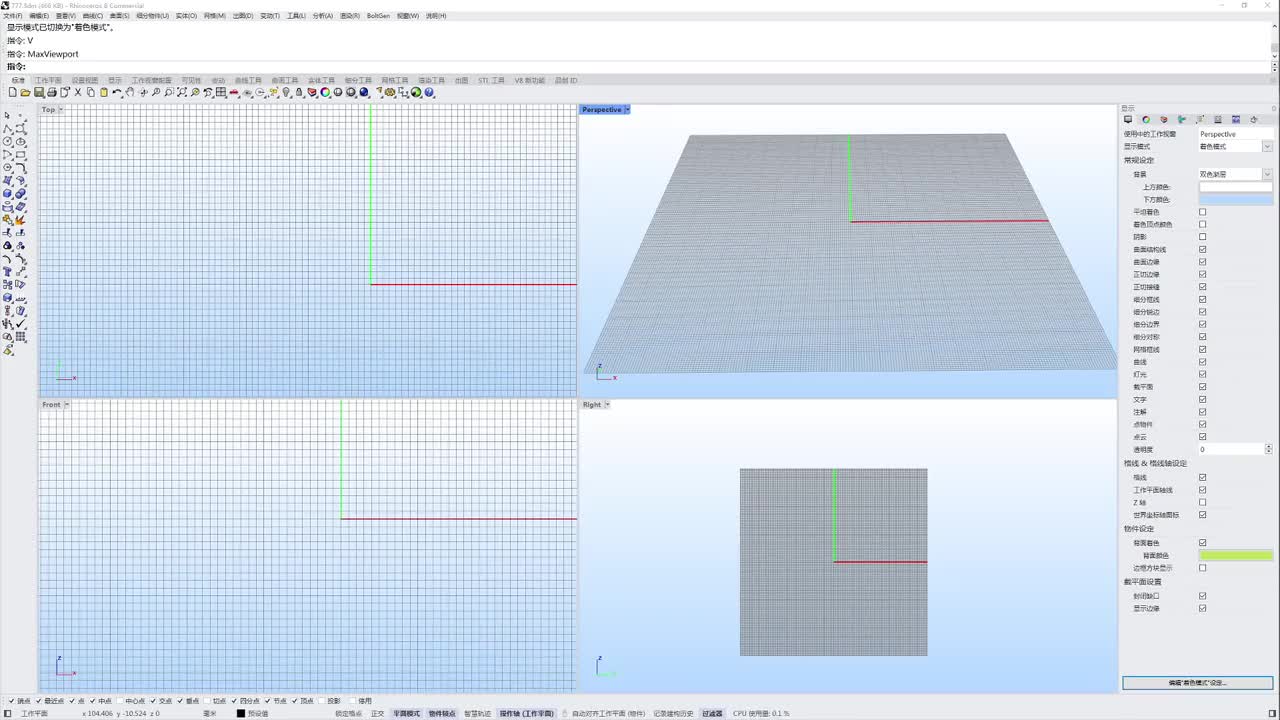Click the Help question mark icon
Screen dimensions: 1280x720
(429, 92)
